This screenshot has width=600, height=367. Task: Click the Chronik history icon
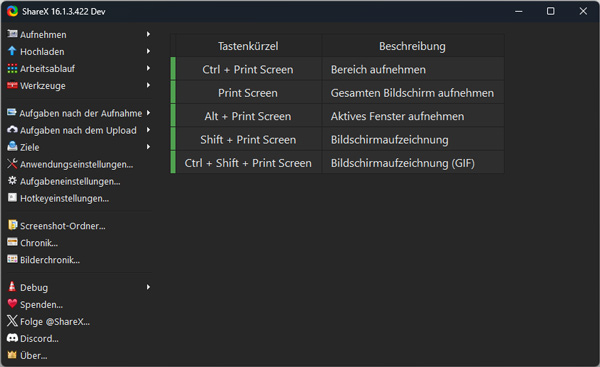12,242
